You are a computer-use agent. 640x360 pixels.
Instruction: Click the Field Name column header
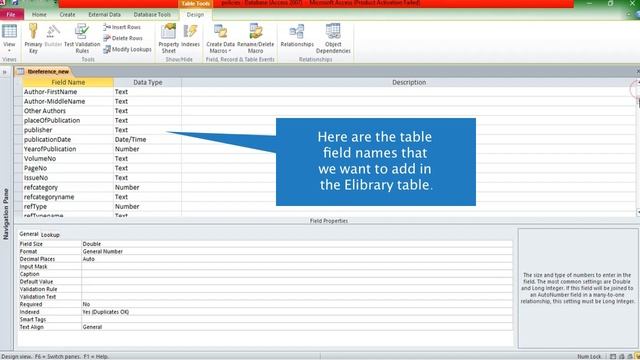coord(68,82)
